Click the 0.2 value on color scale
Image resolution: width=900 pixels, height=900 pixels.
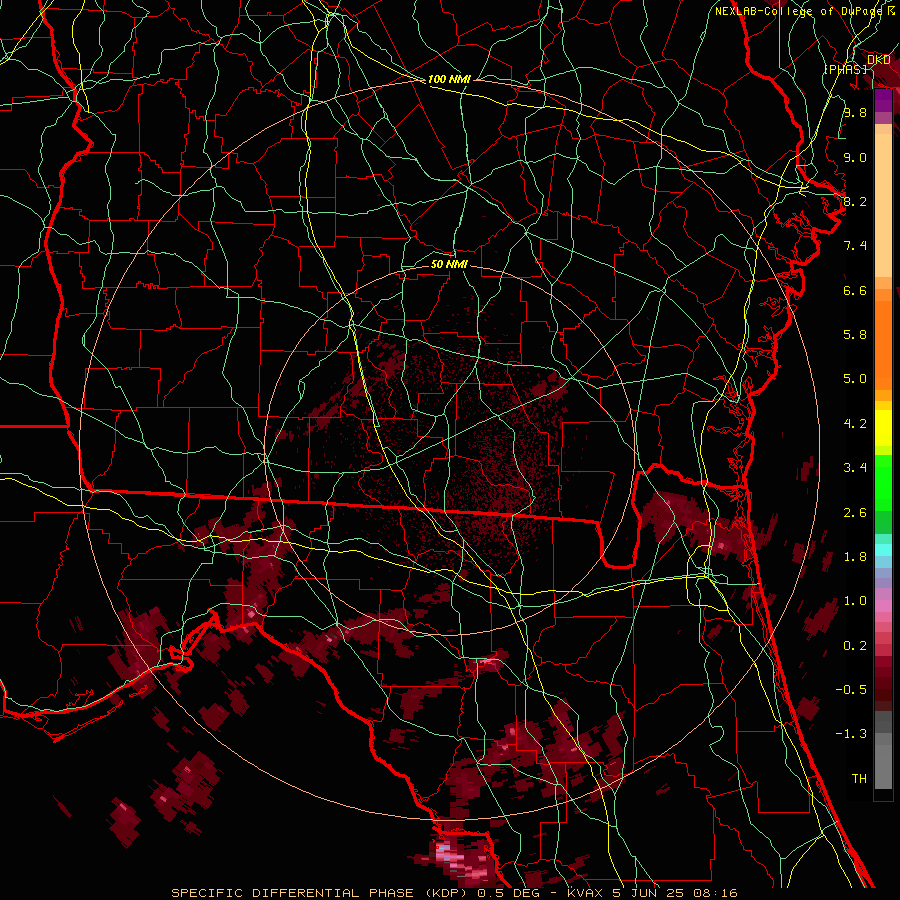click(x=855, y=646)
